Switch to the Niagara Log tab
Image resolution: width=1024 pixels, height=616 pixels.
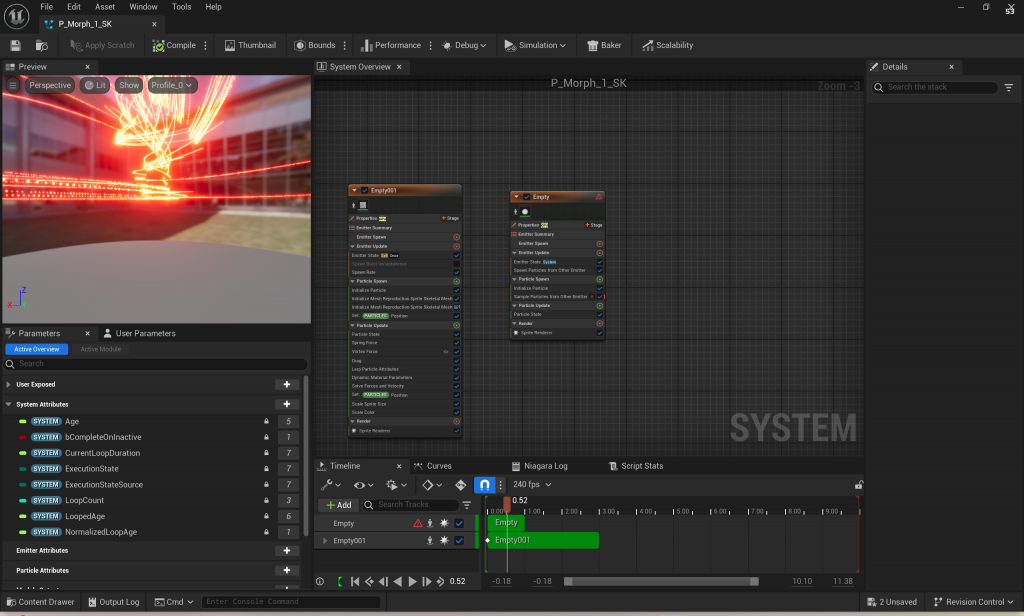click(539, 466)
